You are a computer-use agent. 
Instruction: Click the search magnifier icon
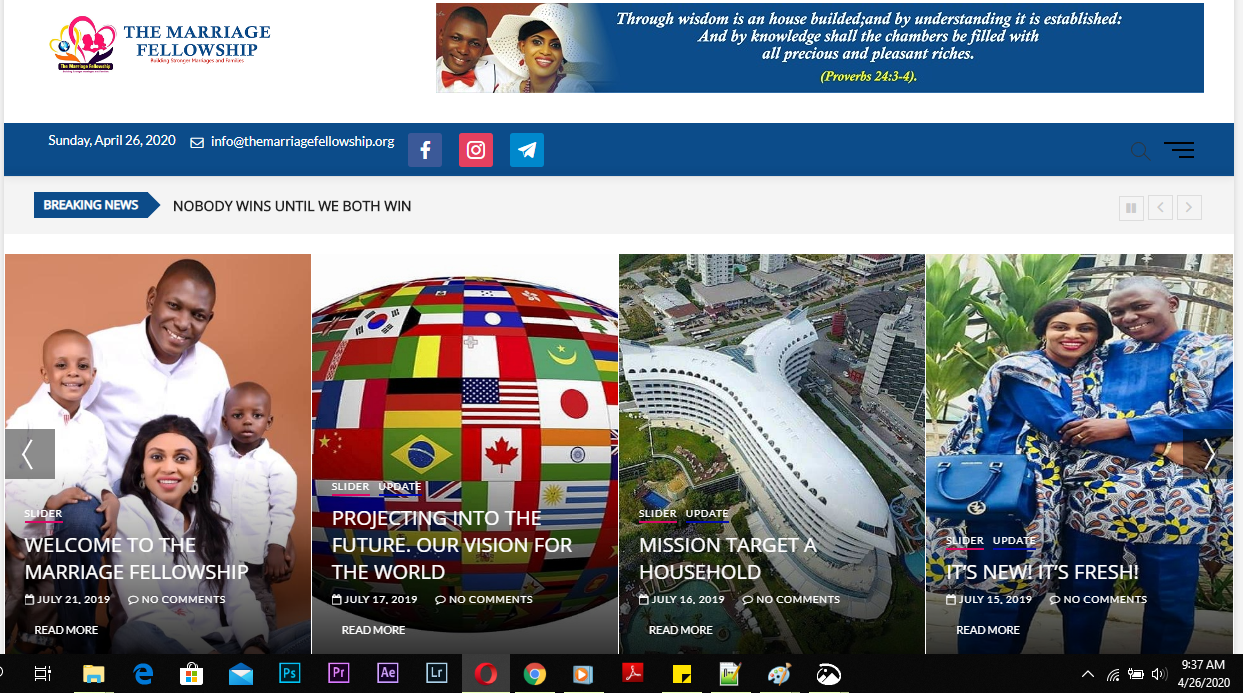(x=1140, y=151)
